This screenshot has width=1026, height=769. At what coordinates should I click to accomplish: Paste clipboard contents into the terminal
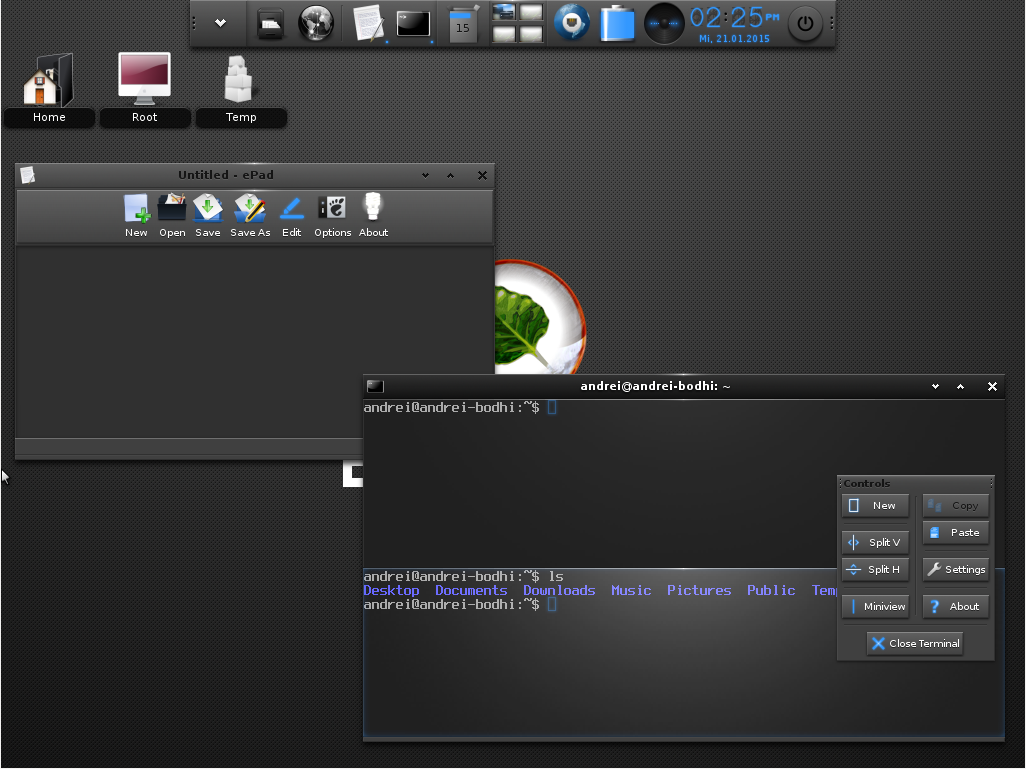coord(955,532)
